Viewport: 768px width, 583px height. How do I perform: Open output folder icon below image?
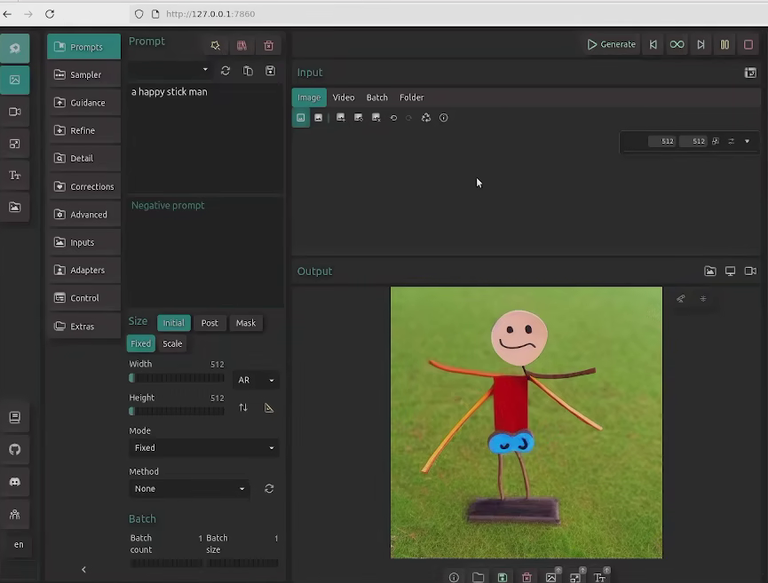[x=478, y=577]
